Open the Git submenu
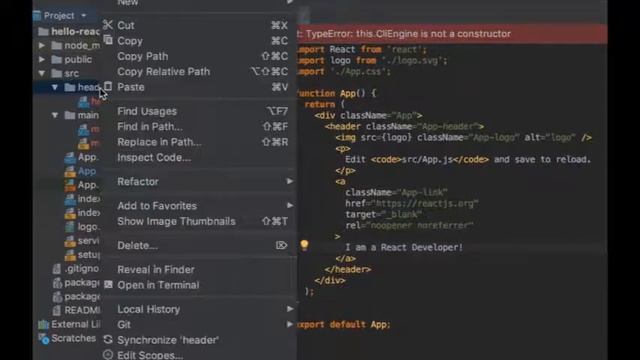Viewport: 640px width, 360px height. [198, 325]
